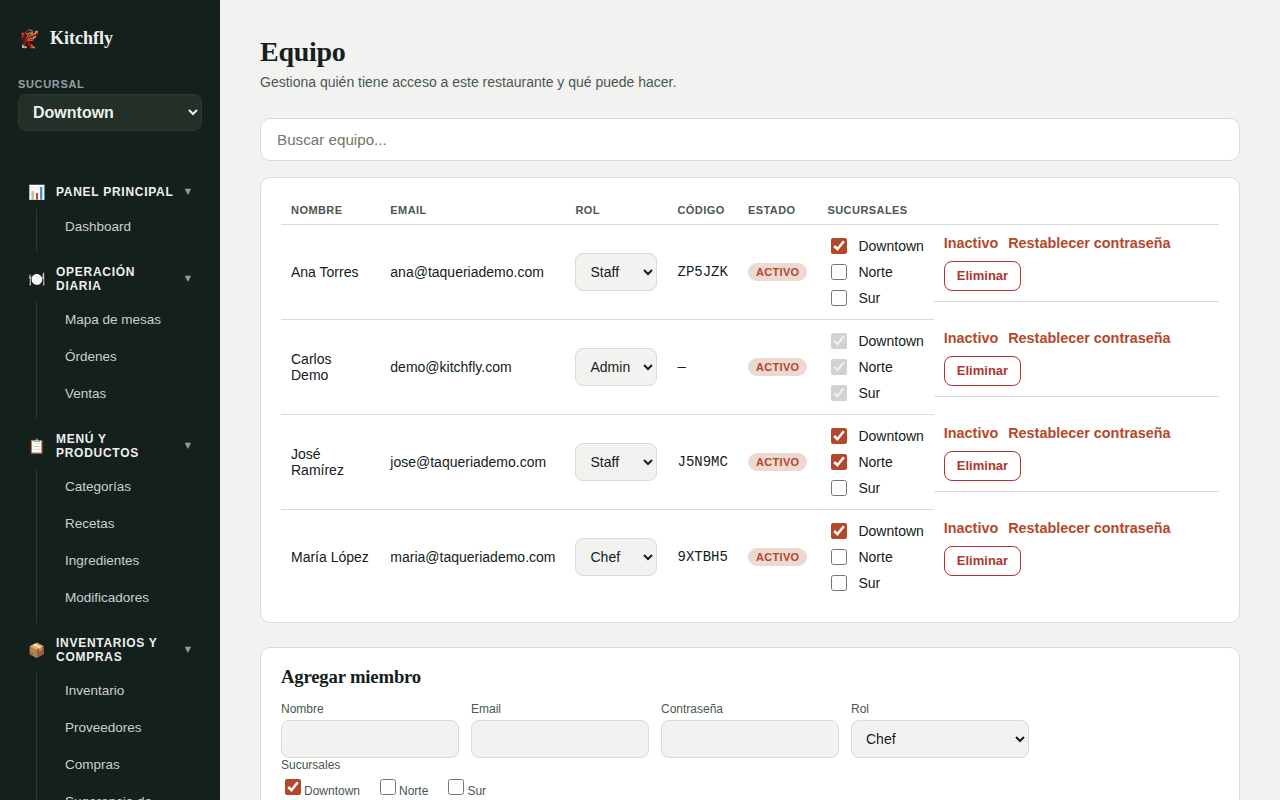1280x800 pixels.
Task: Collapse the Menú y Productos section
Action: click(x=188, y=446)
